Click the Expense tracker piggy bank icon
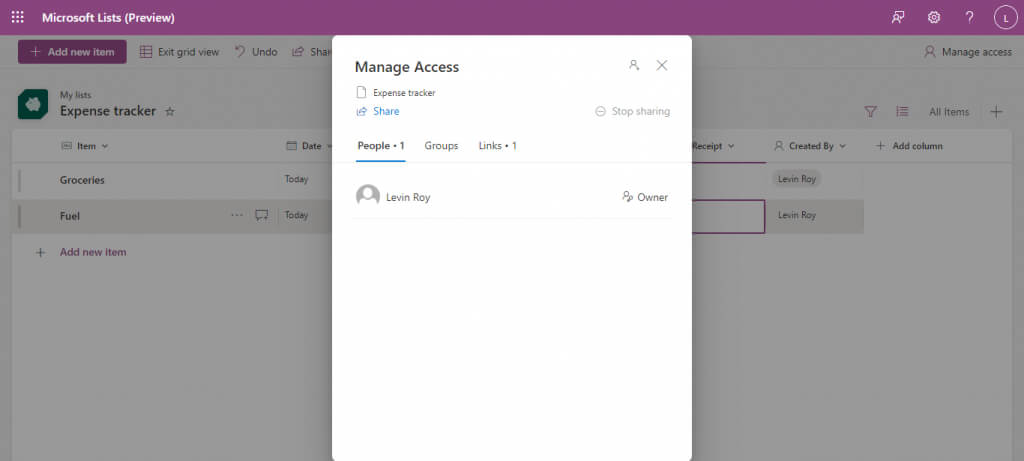This screenshot has width=1024, height=461. [x=33, y=105]
